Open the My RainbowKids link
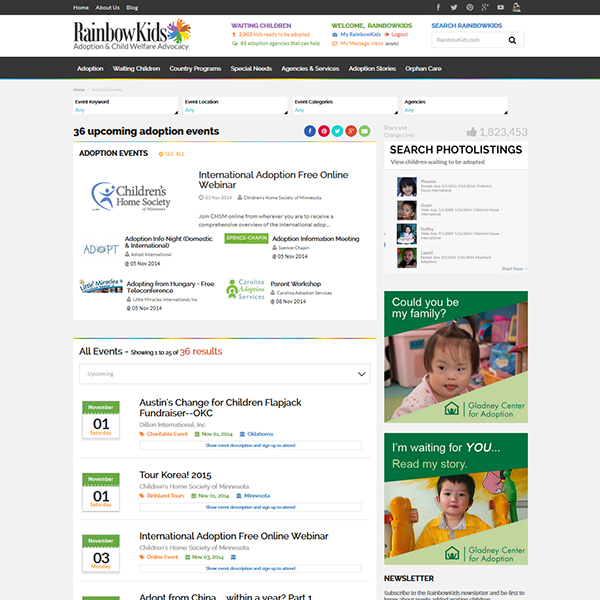 coord(360,34)
